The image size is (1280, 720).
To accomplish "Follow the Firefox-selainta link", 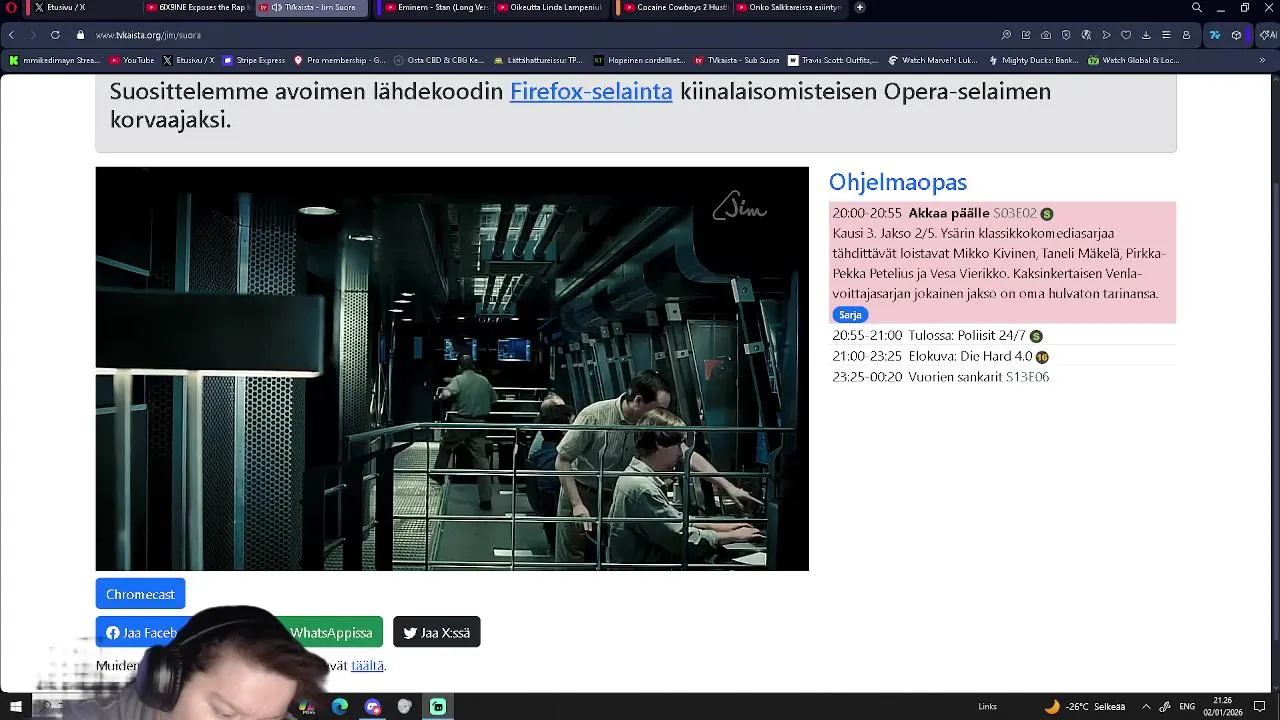I will 591,91.
